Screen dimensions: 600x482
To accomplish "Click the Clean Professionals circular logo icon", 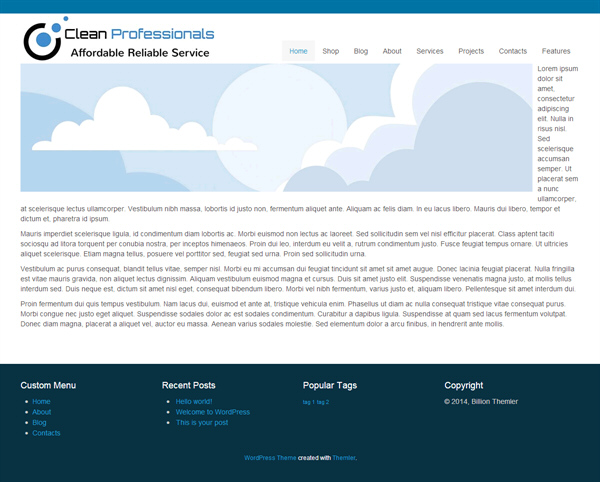I will [45, 38].
